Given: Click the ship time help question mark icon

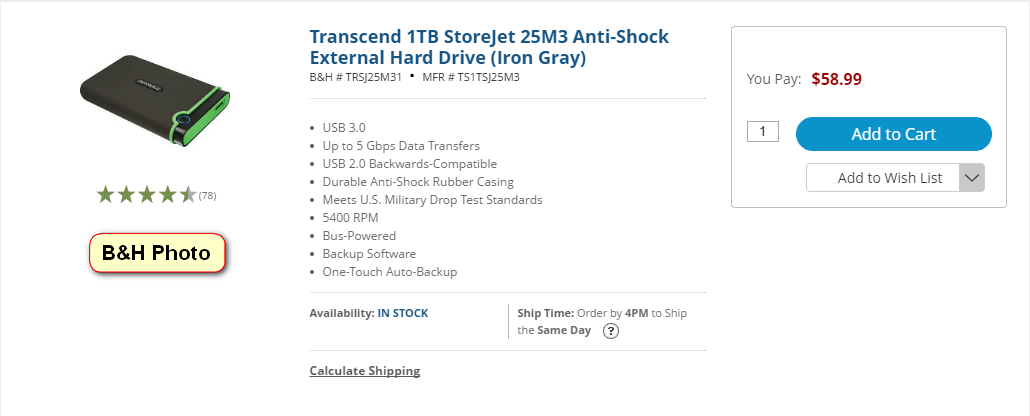Looking at the screenshot, I should 611,332.
